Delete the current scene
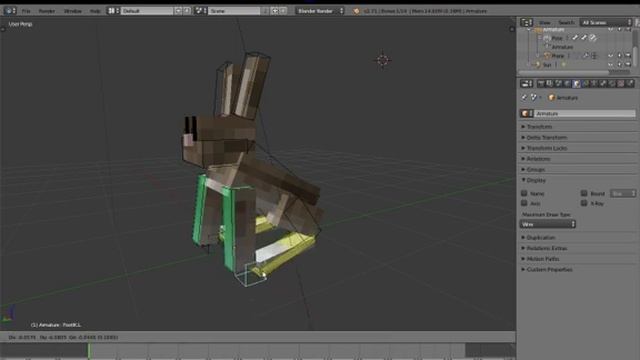 tap(283, 11)
